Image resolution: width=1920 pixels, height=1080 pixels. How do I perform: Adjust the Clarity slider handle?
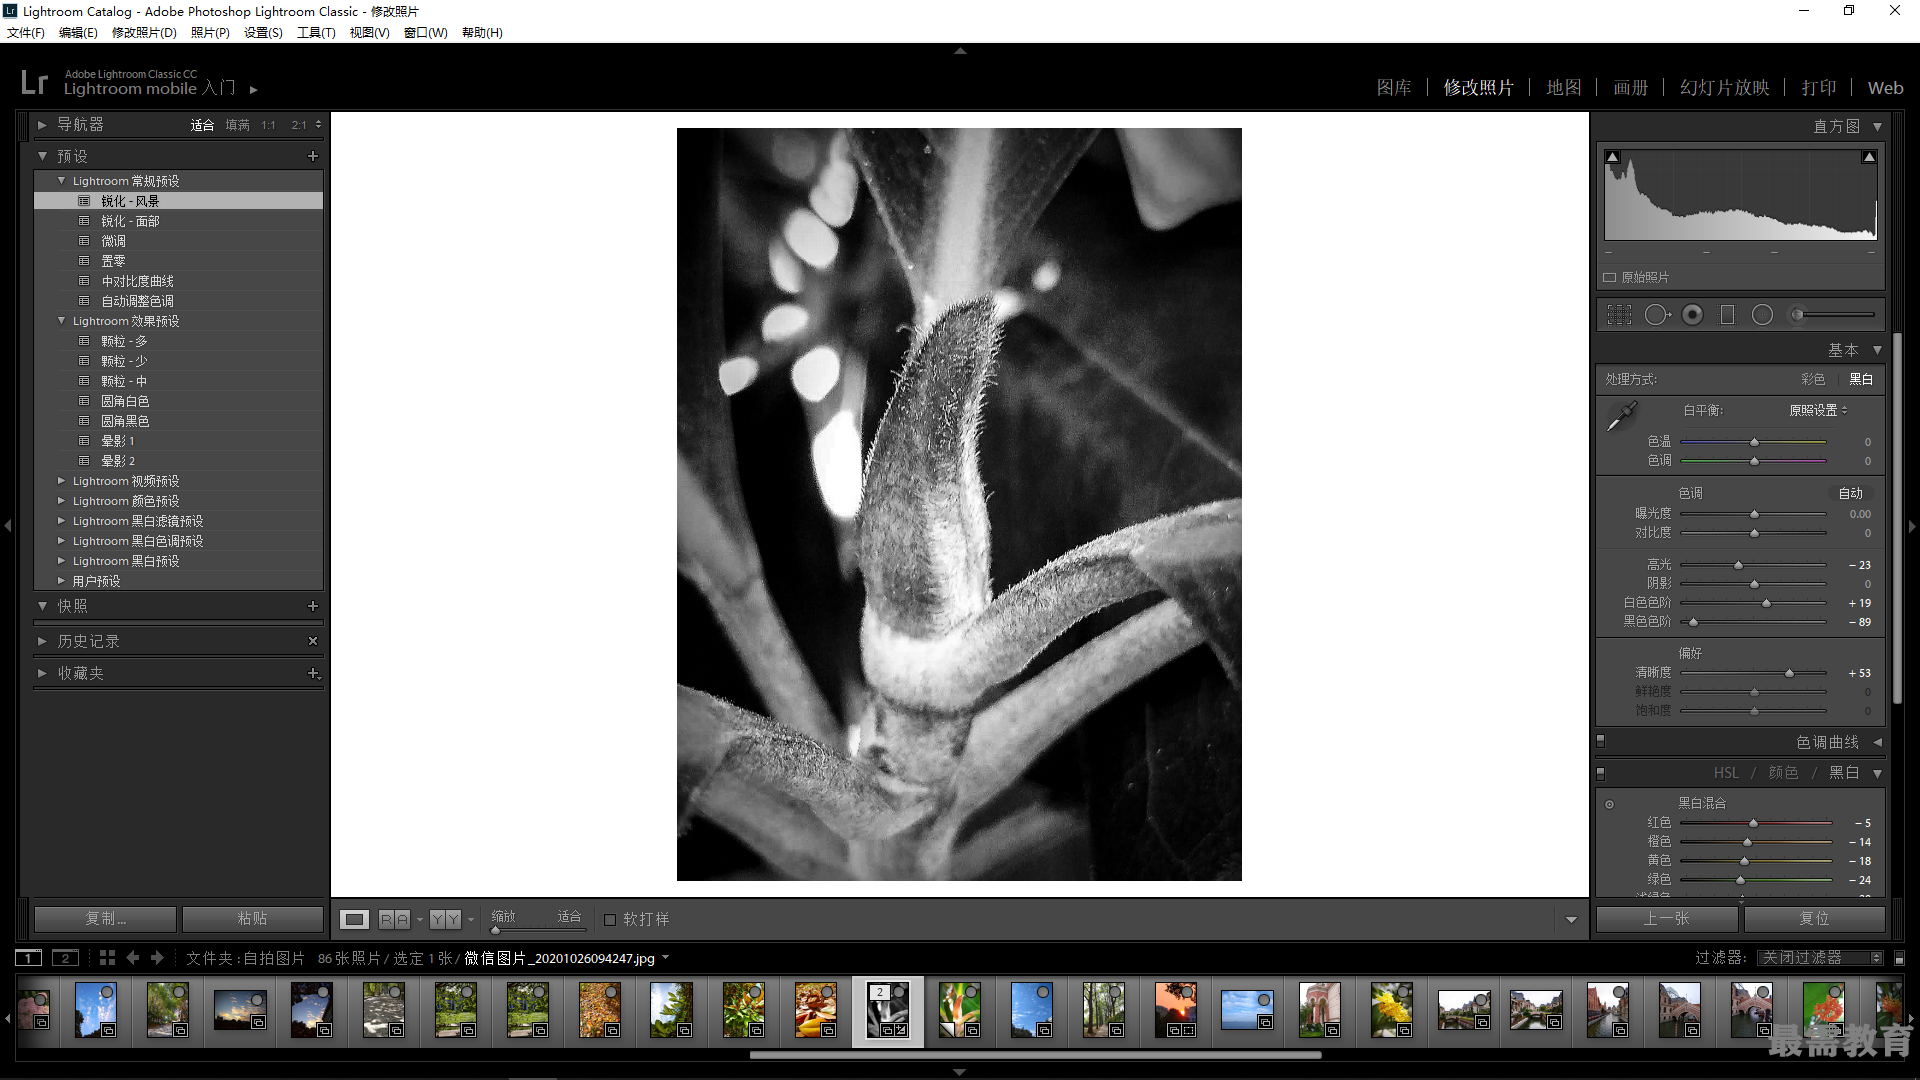point(1789,673)
